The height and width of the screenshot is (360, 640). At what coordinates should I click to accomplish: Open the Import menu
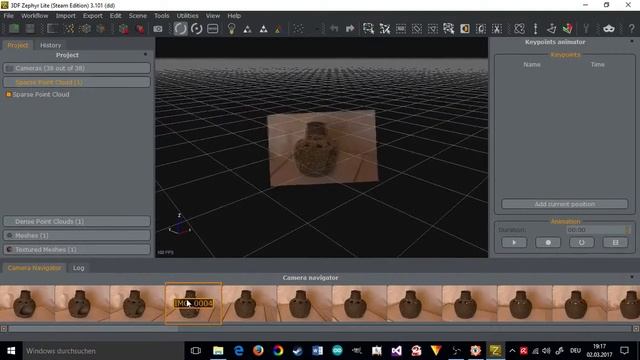coord(66,16)
